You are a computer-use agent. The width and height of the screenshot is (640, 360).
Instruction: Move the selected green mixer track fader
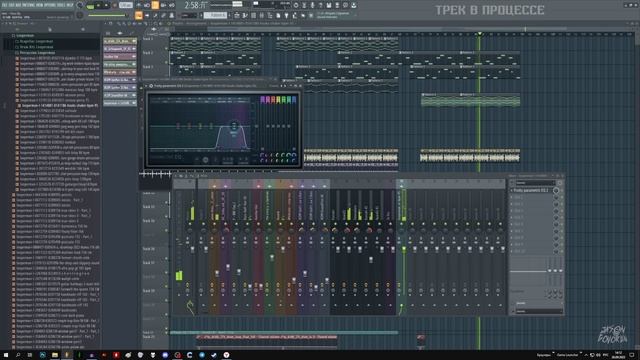tap(404, 249)
